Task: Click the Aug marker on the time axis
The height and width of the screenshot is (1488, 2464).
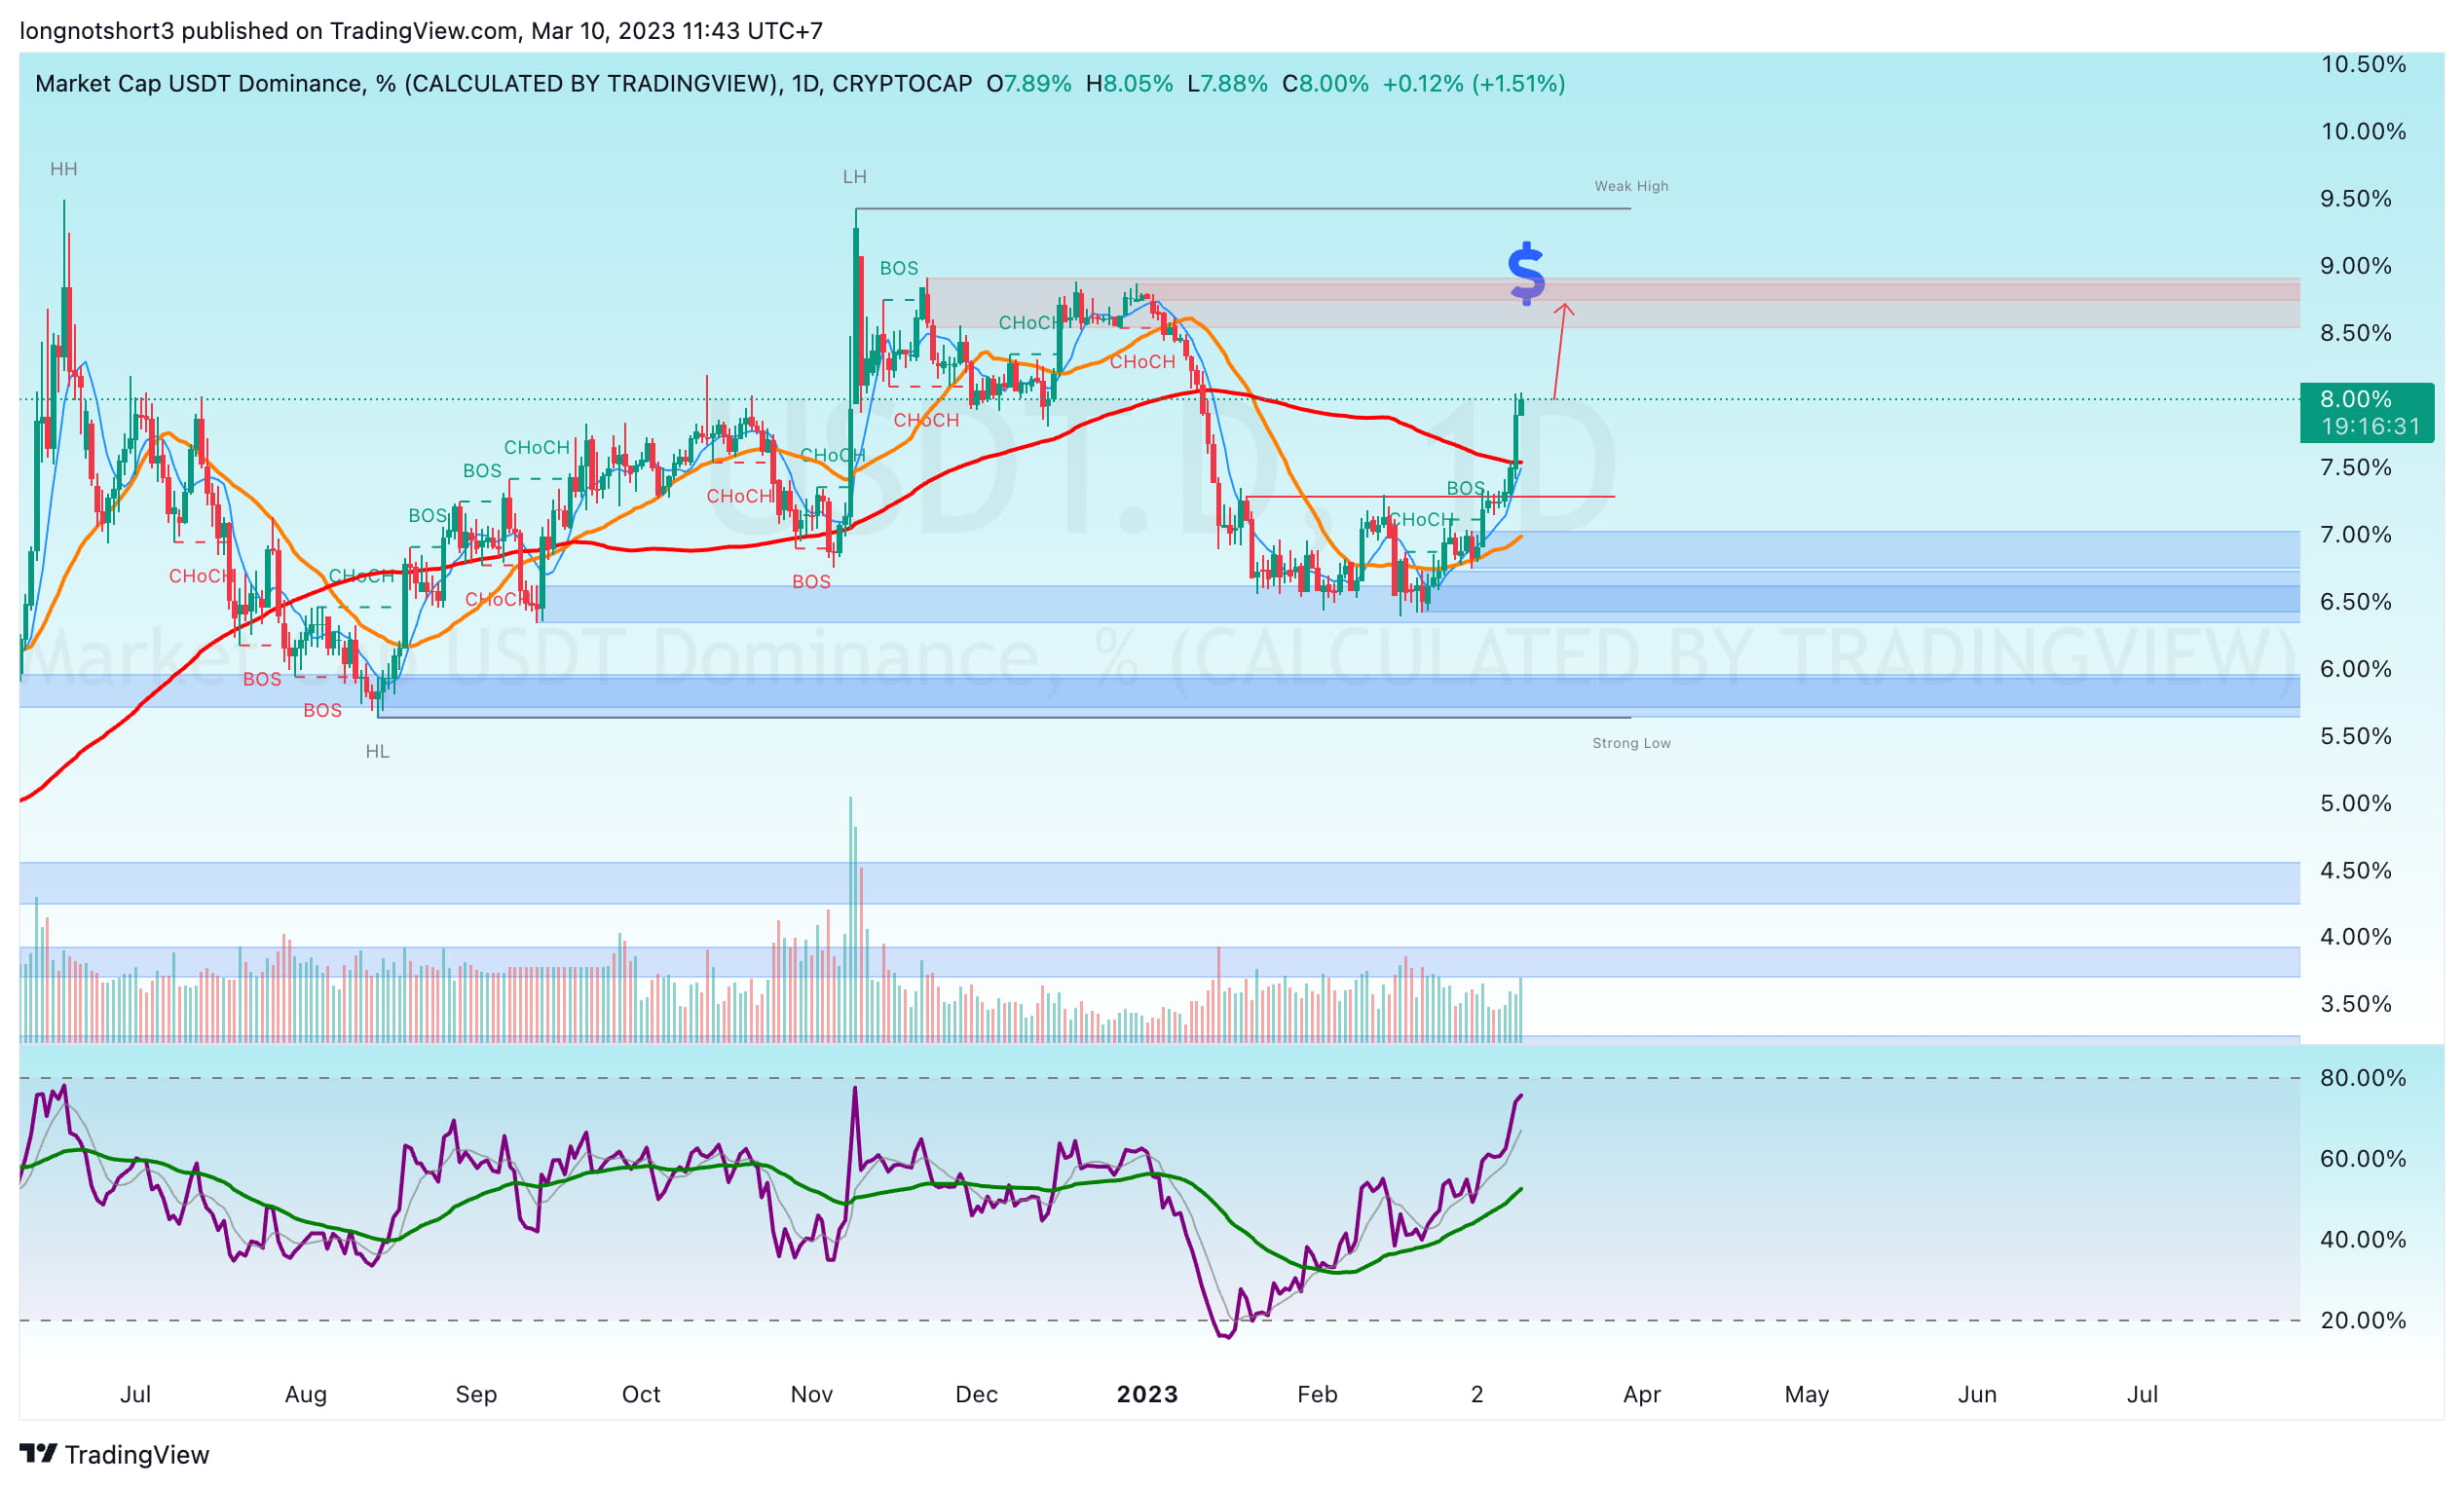Action: point(306,1394)
